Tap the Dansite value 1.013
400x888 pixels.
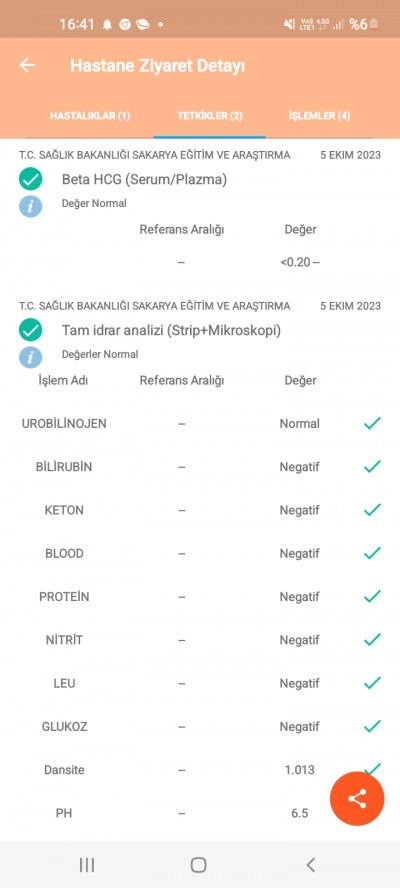point(300,770)
